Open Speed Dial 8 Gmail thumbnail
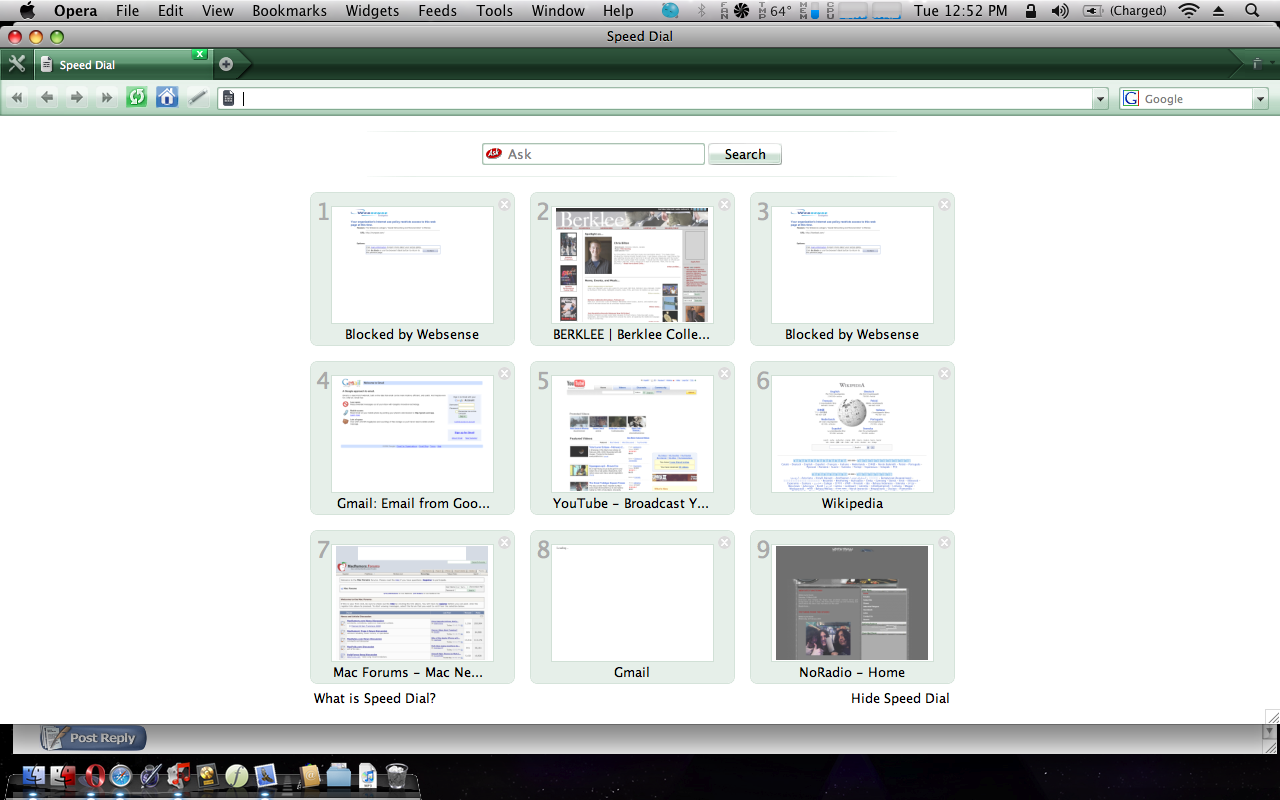Screen dimensions: 1280x800 tap(632, 603)
